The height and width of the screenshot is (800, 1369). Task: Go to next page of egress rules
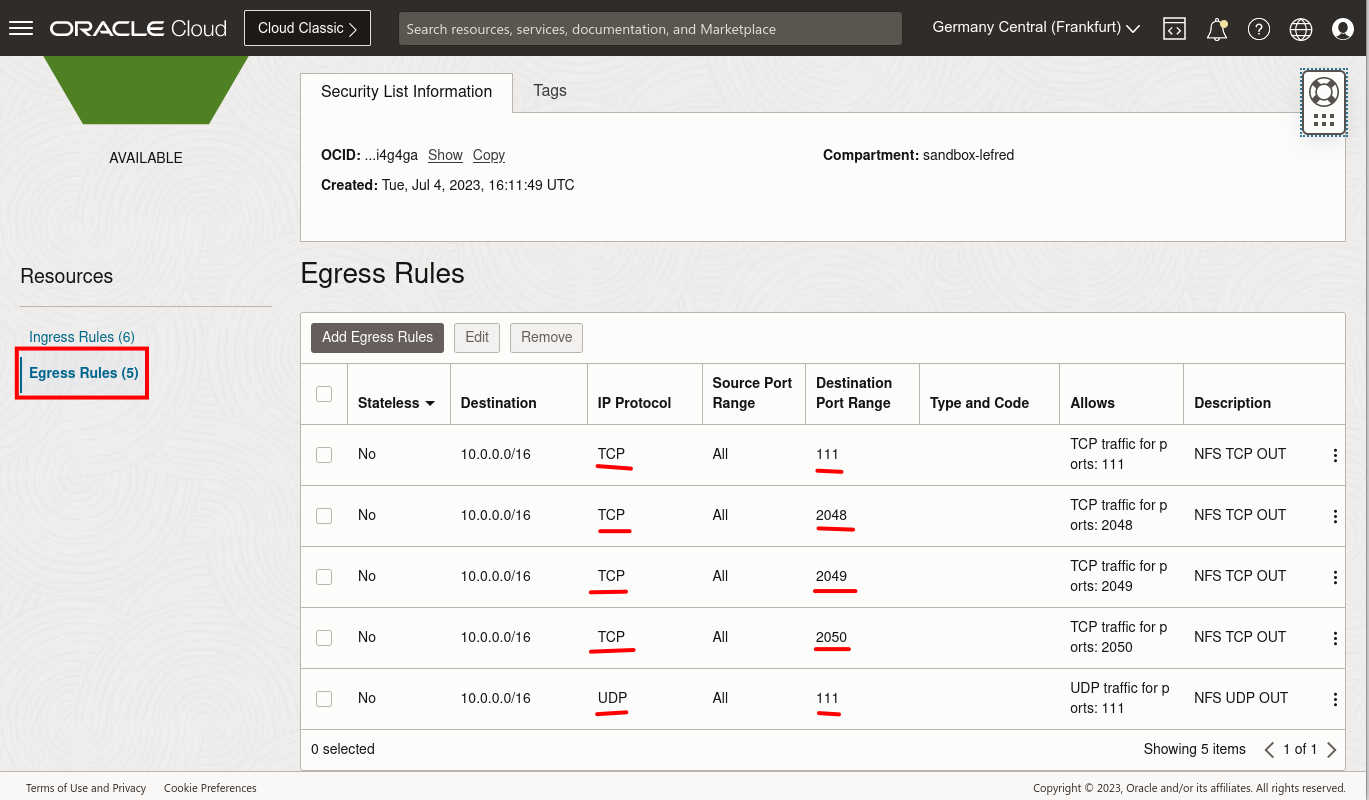point(1331,749)
